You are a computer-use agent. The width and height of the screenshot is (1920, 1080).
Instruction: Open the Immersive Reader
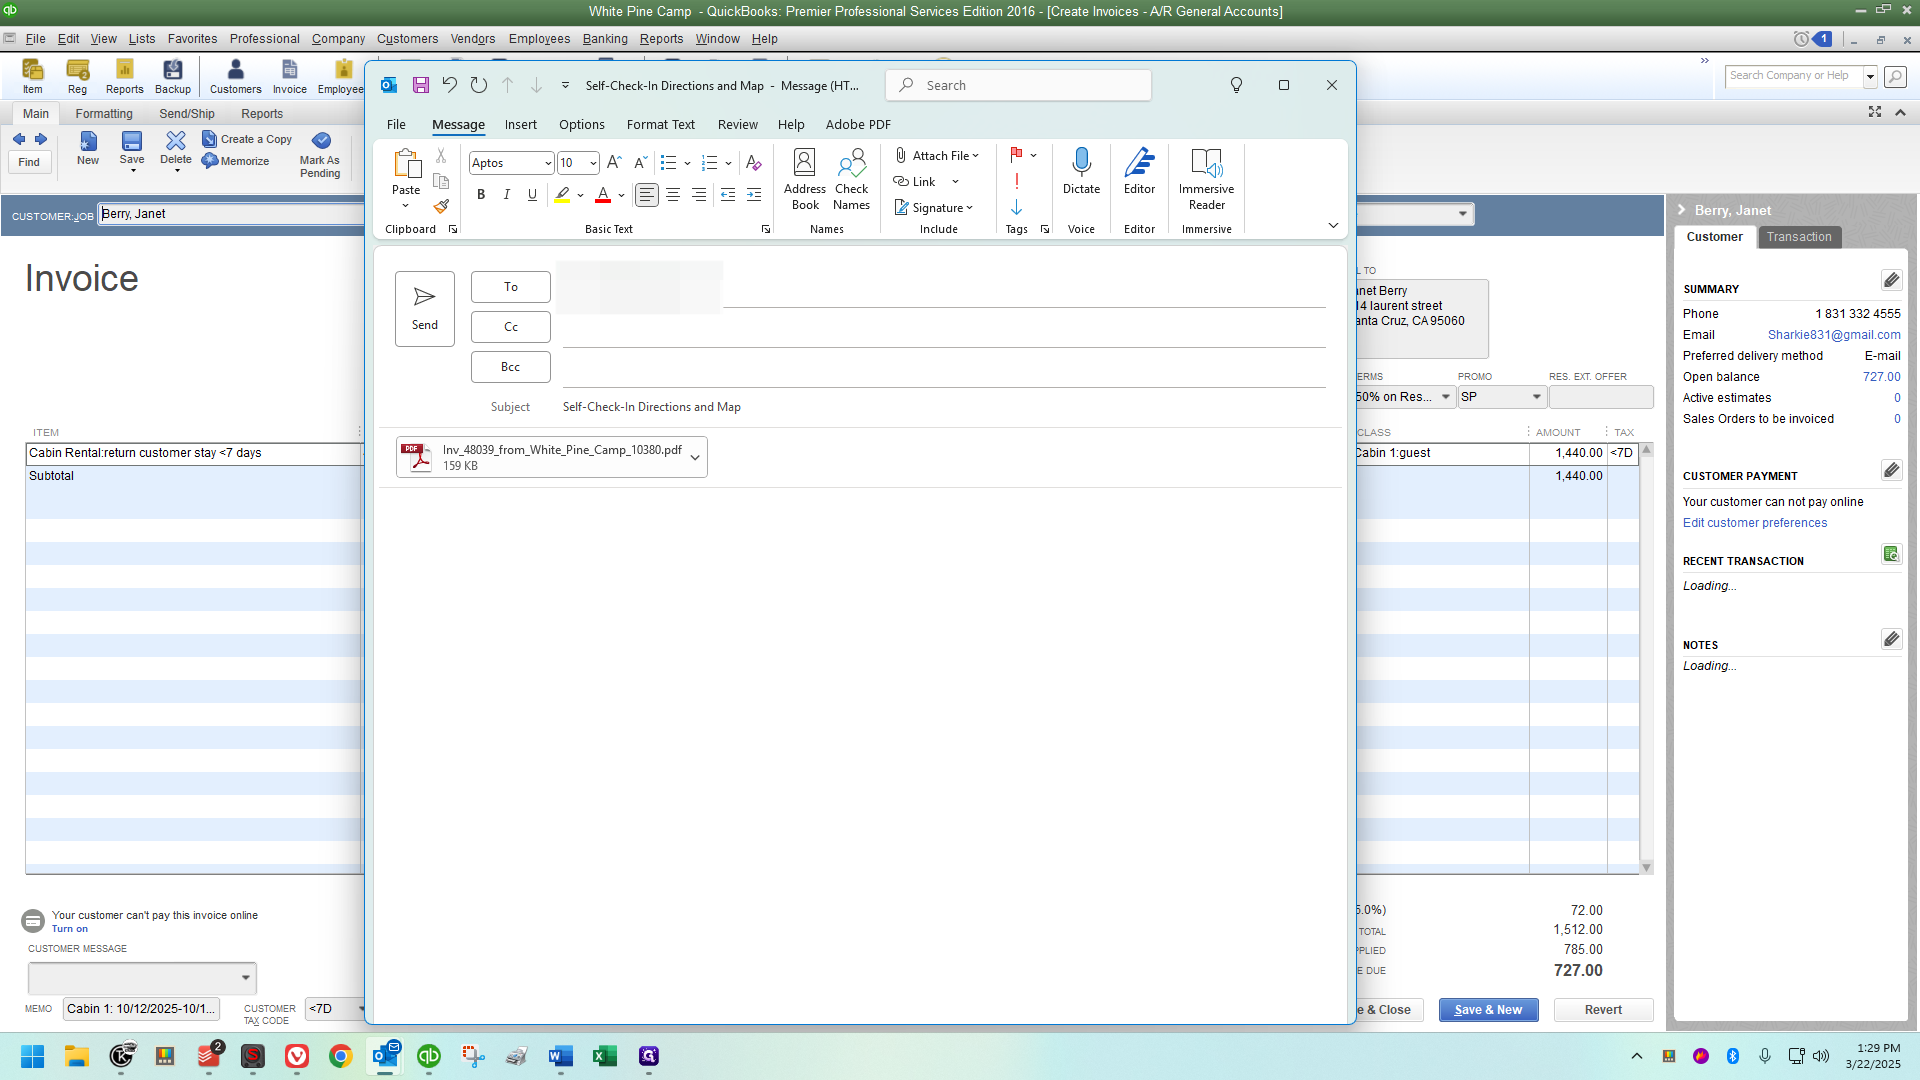[1206, 179]
